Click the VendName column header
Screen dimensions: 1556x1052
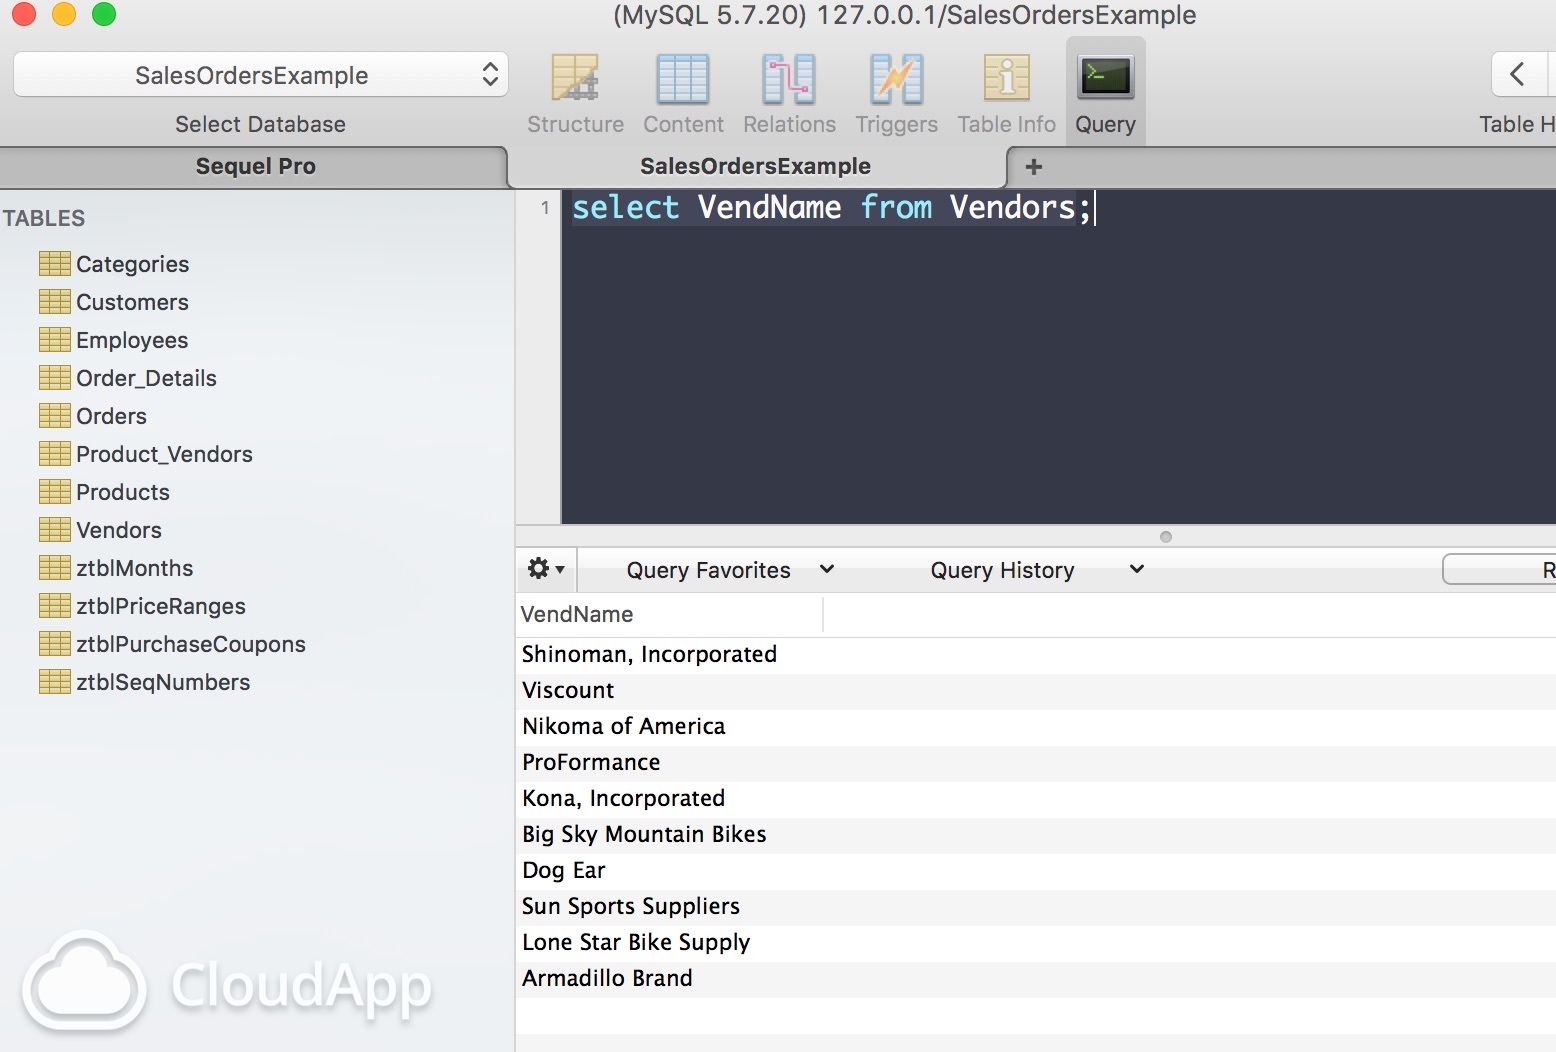tap(670, 615)
